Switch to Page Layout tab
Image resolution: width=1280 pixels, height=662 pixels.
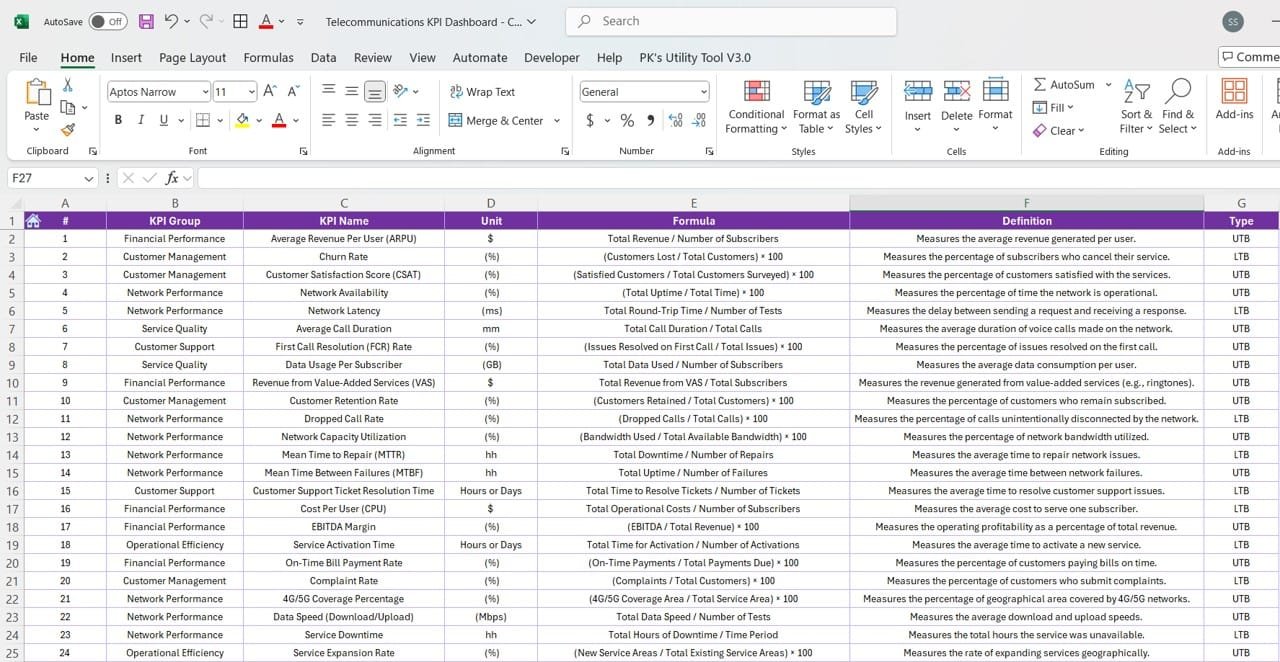click(192, 58)
